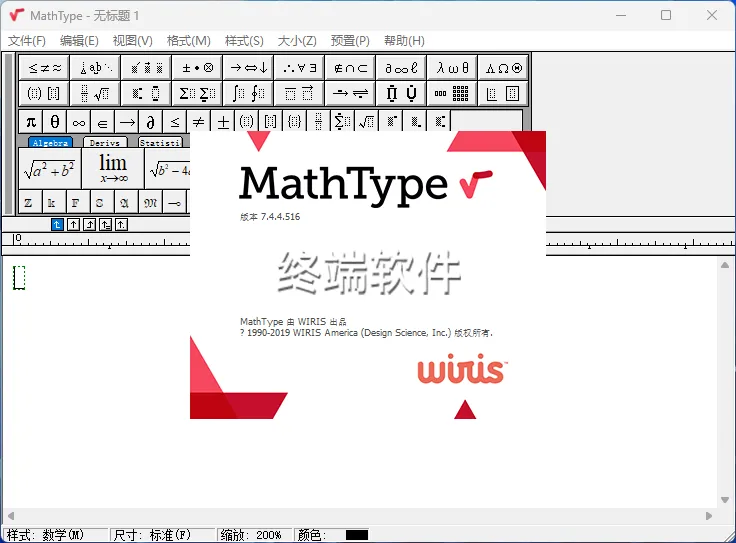Open the boxes templates palette
The image size is (736, 543).
tap(504, 93)
